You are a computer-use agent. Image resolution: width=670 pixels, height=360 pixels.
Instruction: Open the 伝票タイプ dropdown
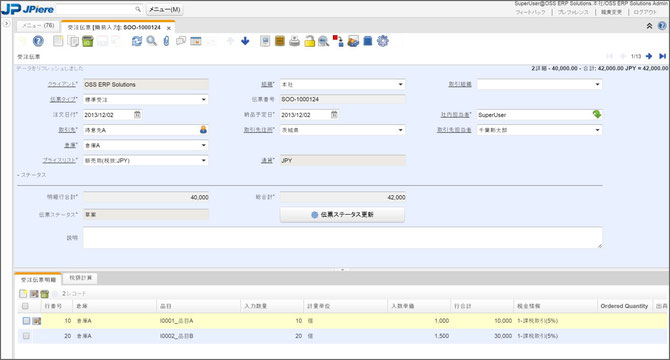[204, 100]
